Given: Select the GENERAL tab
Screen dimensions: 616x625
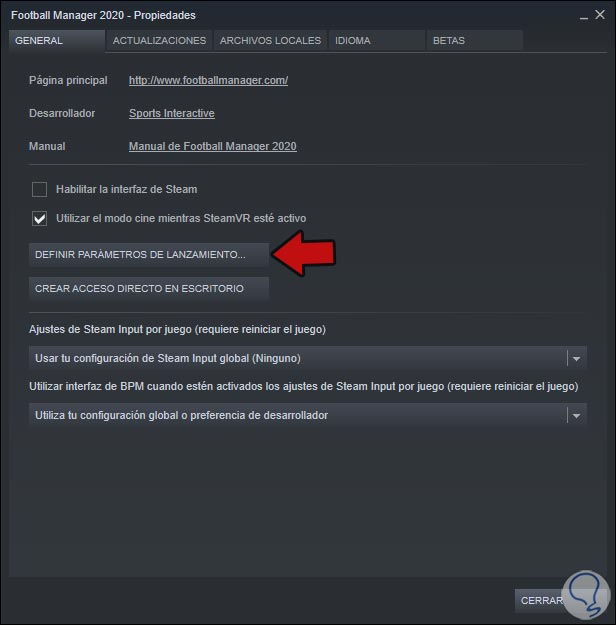Looking at the screenshot, I should pyautogui.click(x=57, y=41).
